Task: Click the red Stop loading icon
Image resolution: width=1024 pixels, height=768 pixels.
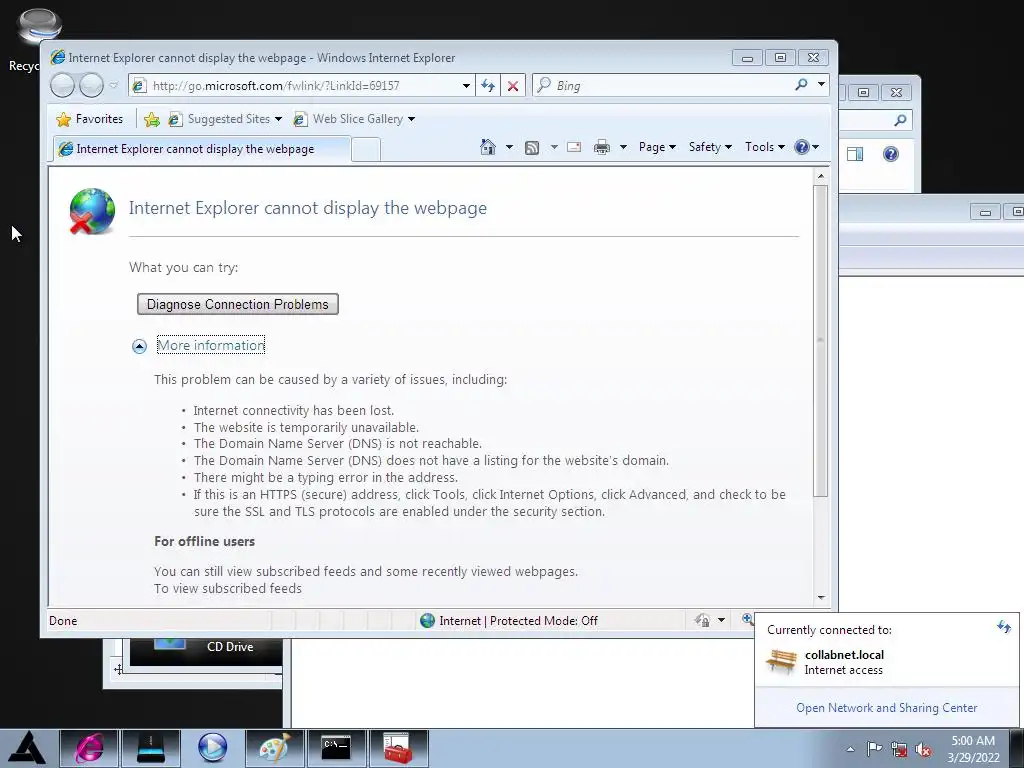Action: pos(513,86)
